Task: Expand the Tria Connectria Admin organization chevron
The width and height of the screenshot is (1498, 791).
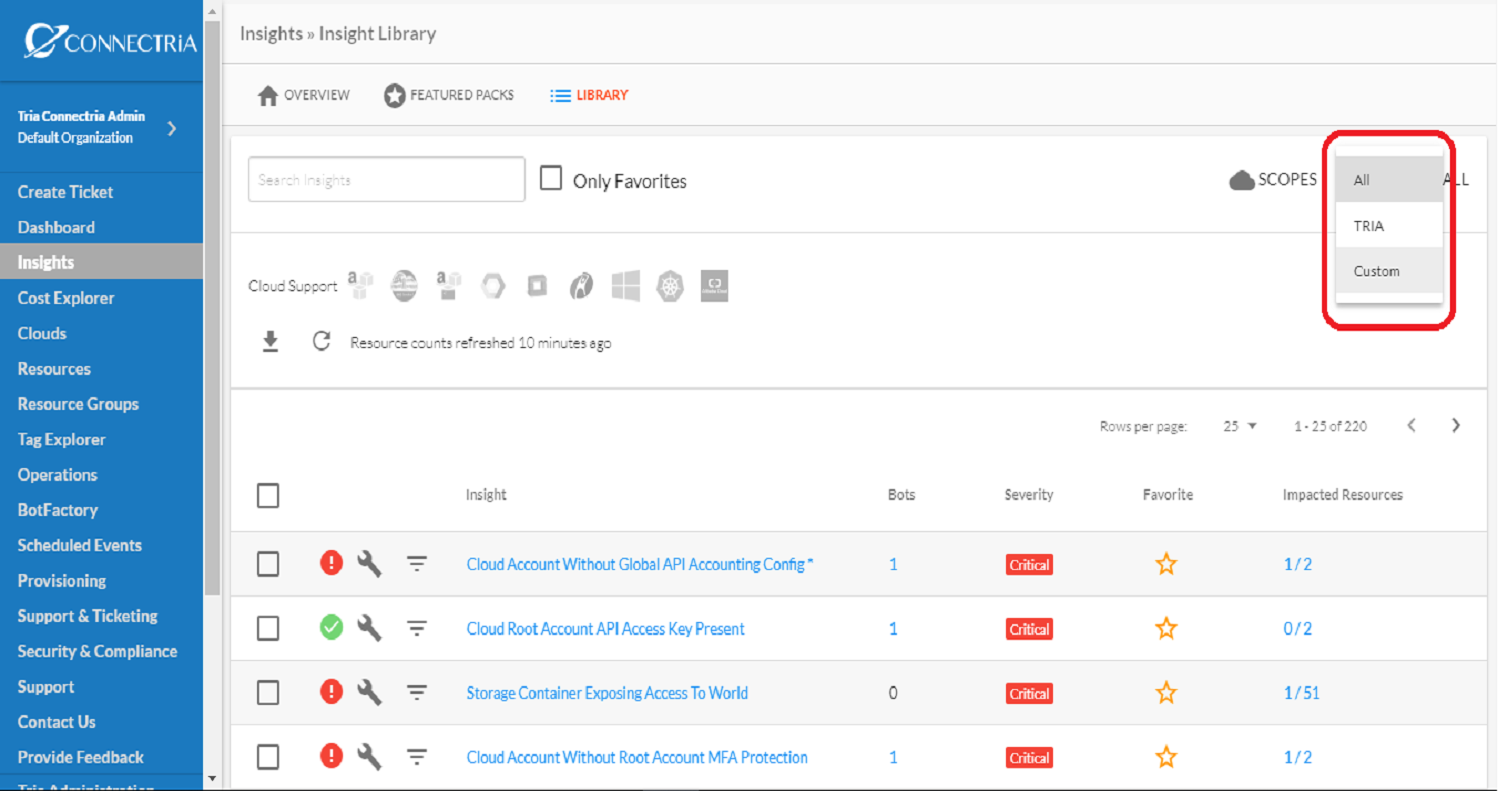Action: (x=172, y=128)
